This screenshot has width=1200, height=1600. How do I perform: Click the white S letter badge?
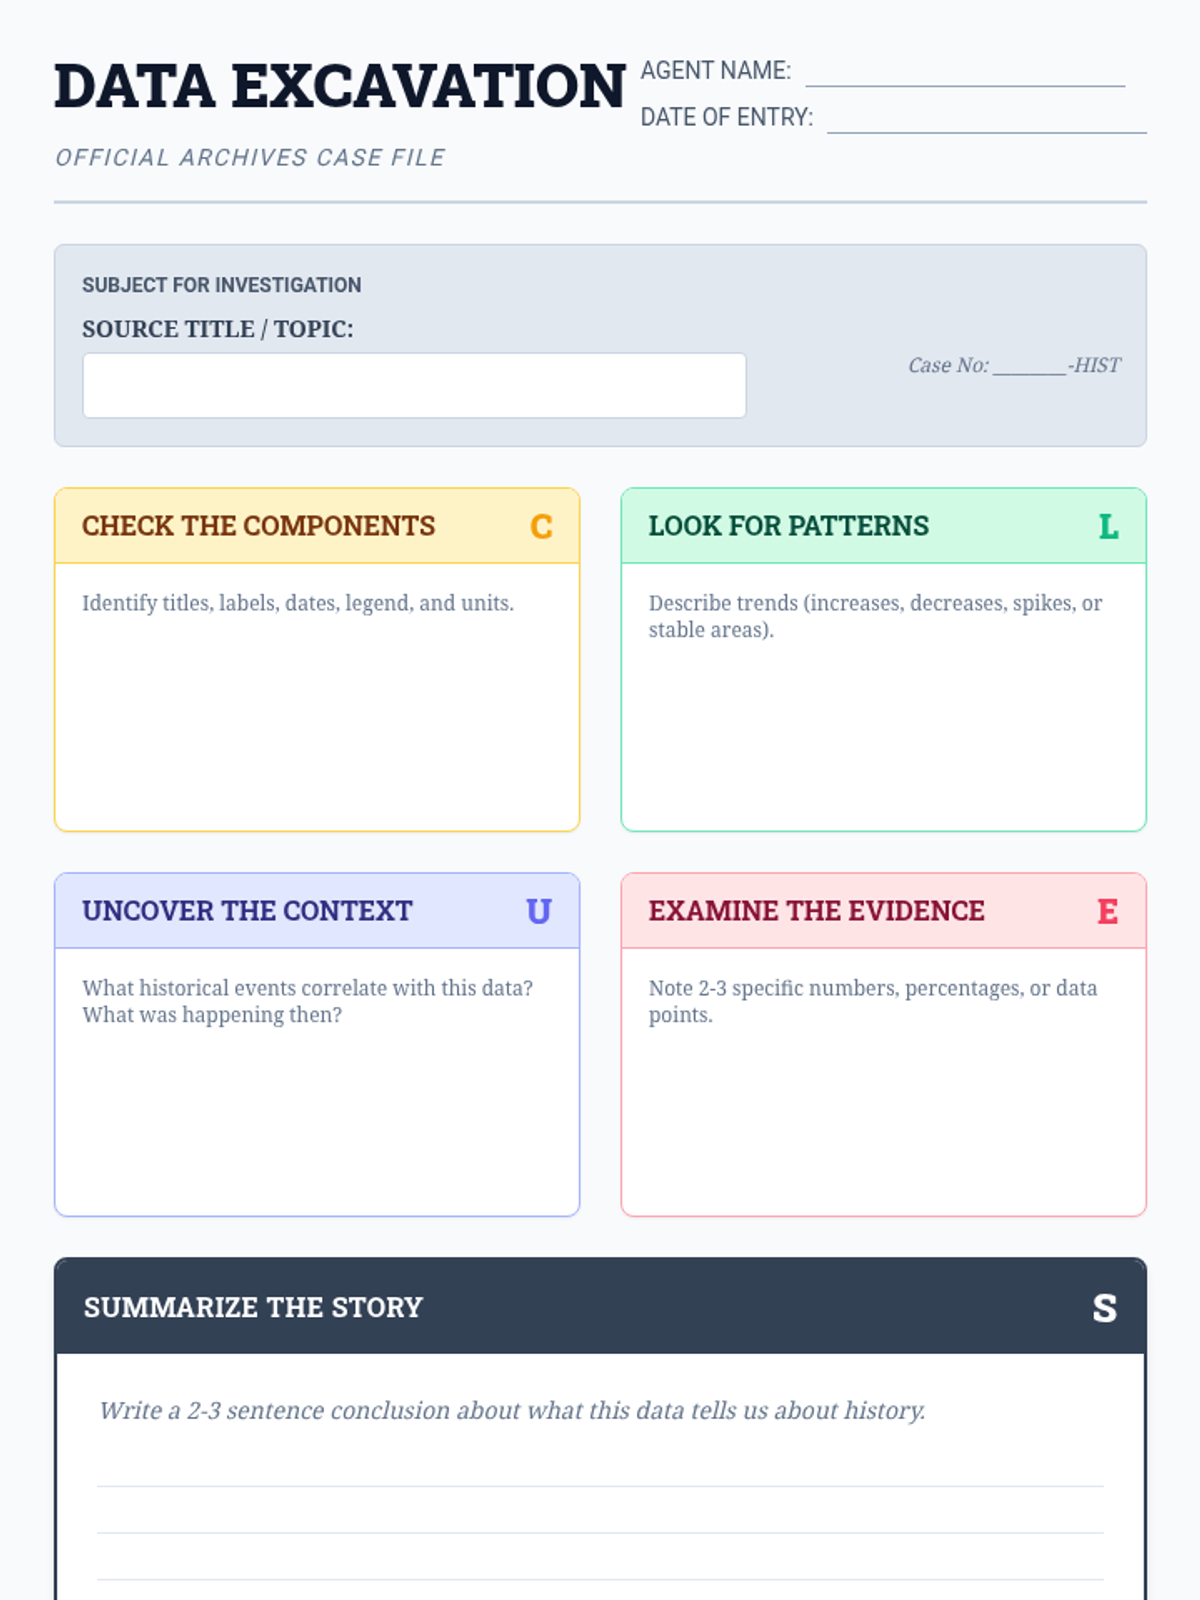(x=1104, y=1308)
